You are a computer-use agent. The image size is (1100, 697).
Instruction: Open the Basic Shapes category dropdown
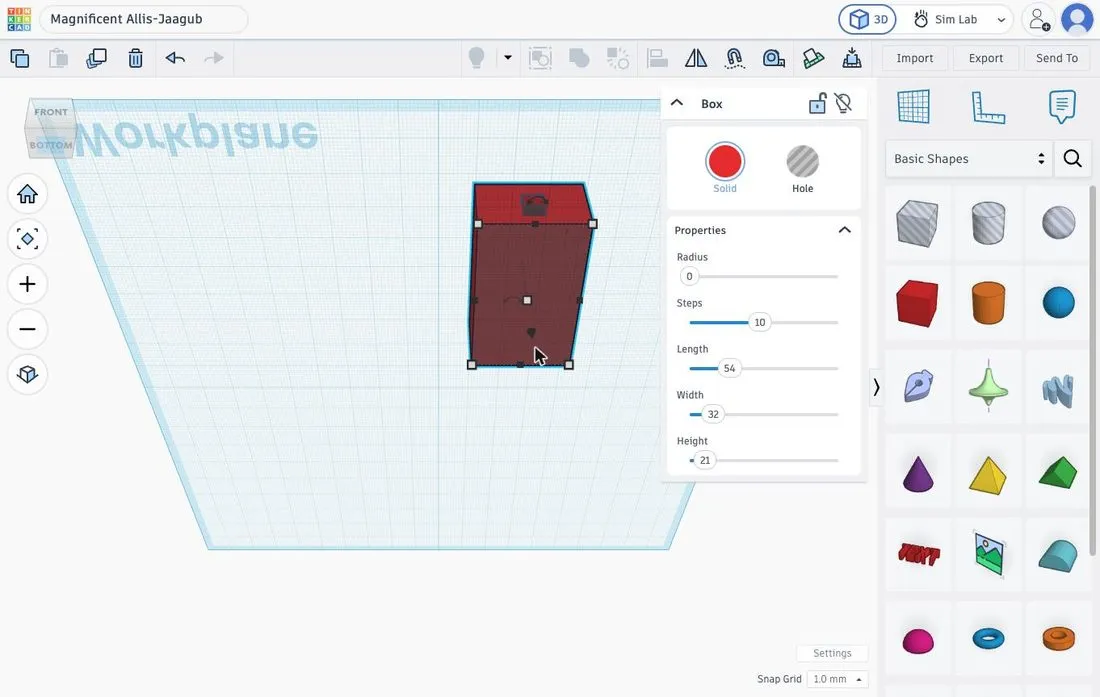(969, 158)
